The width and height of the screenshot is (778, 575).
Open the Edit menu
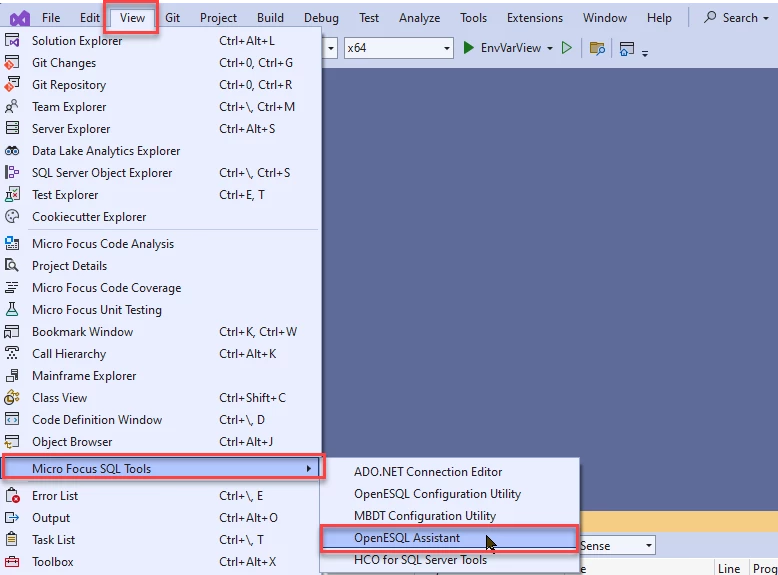90,18
